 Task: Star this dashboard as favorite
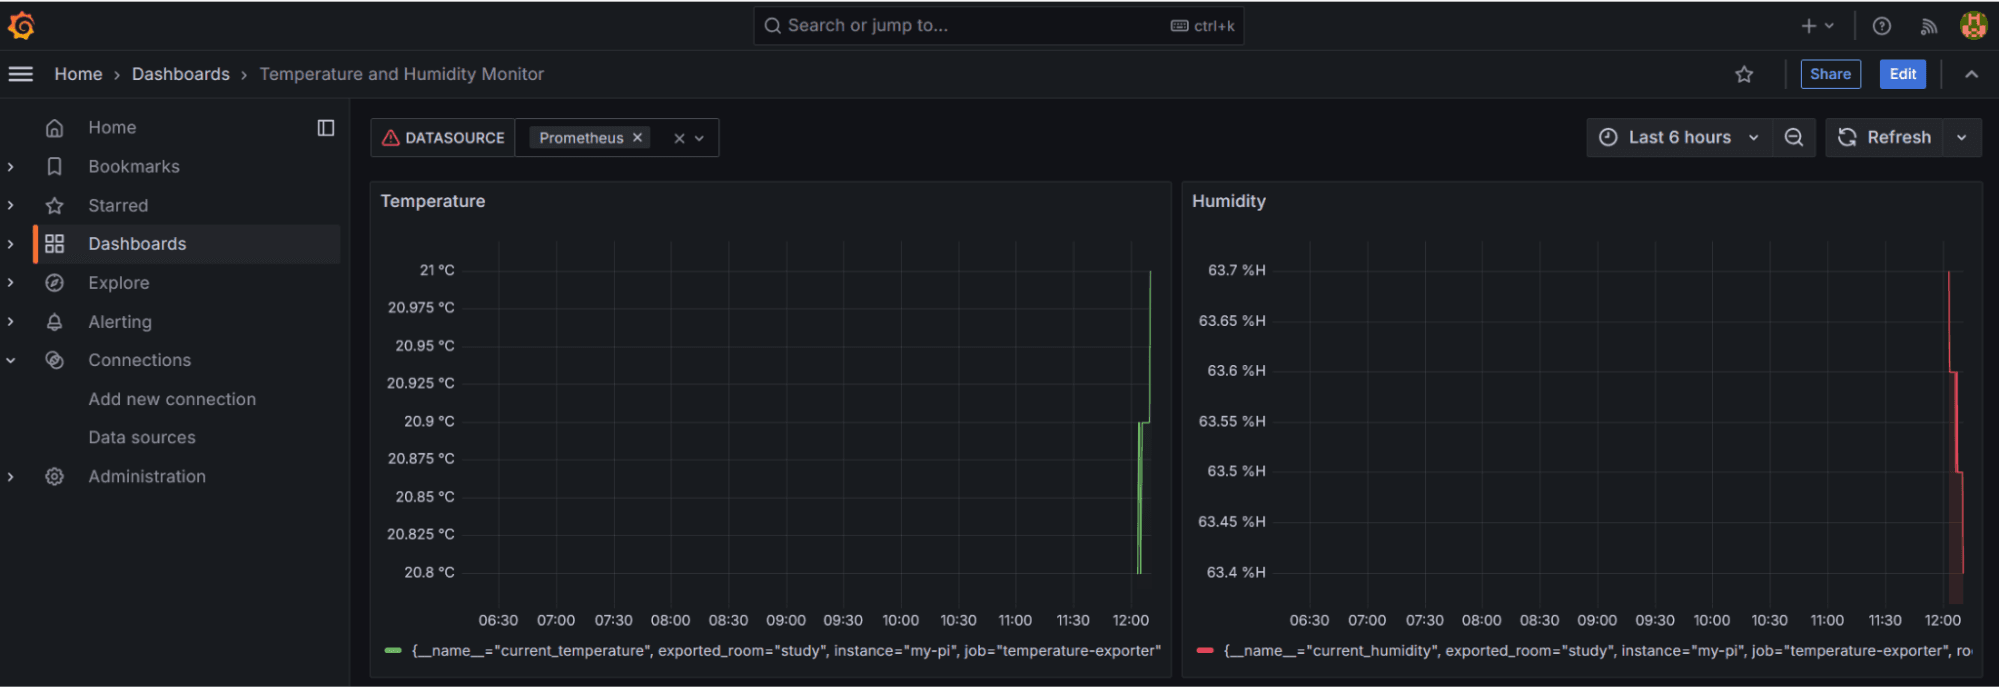point(1744,74)
